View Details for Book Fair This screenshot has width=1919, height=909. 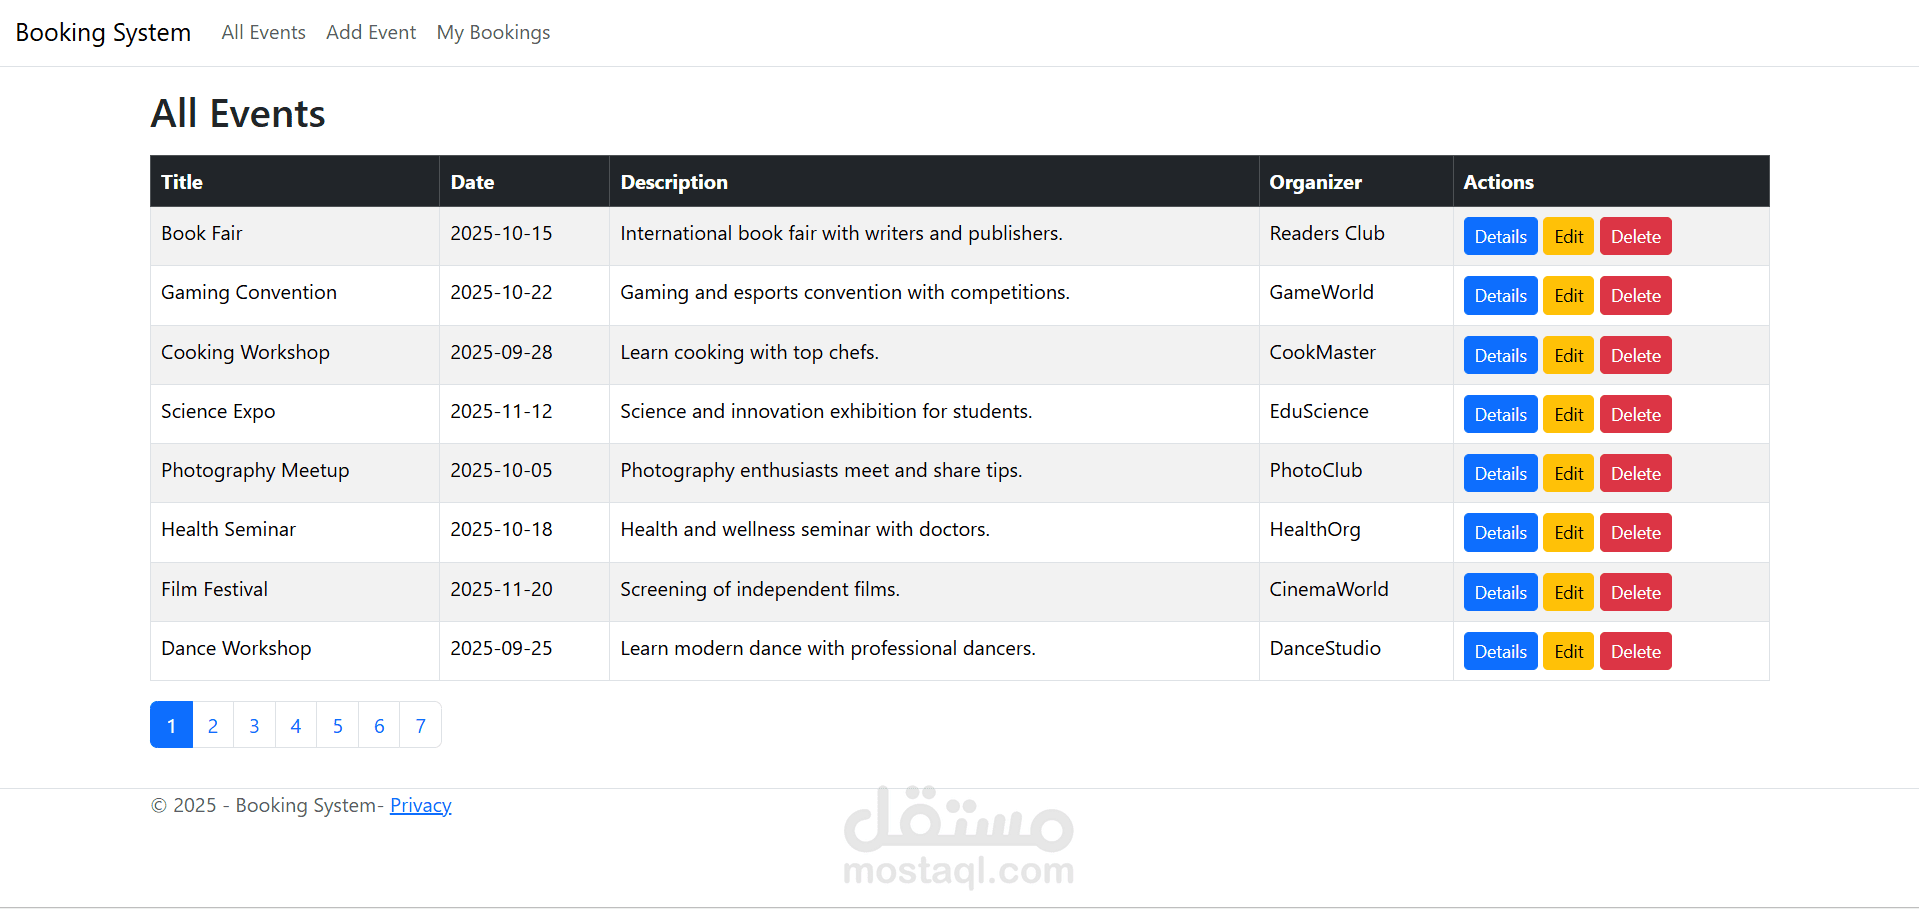(x=1500, y=237)
